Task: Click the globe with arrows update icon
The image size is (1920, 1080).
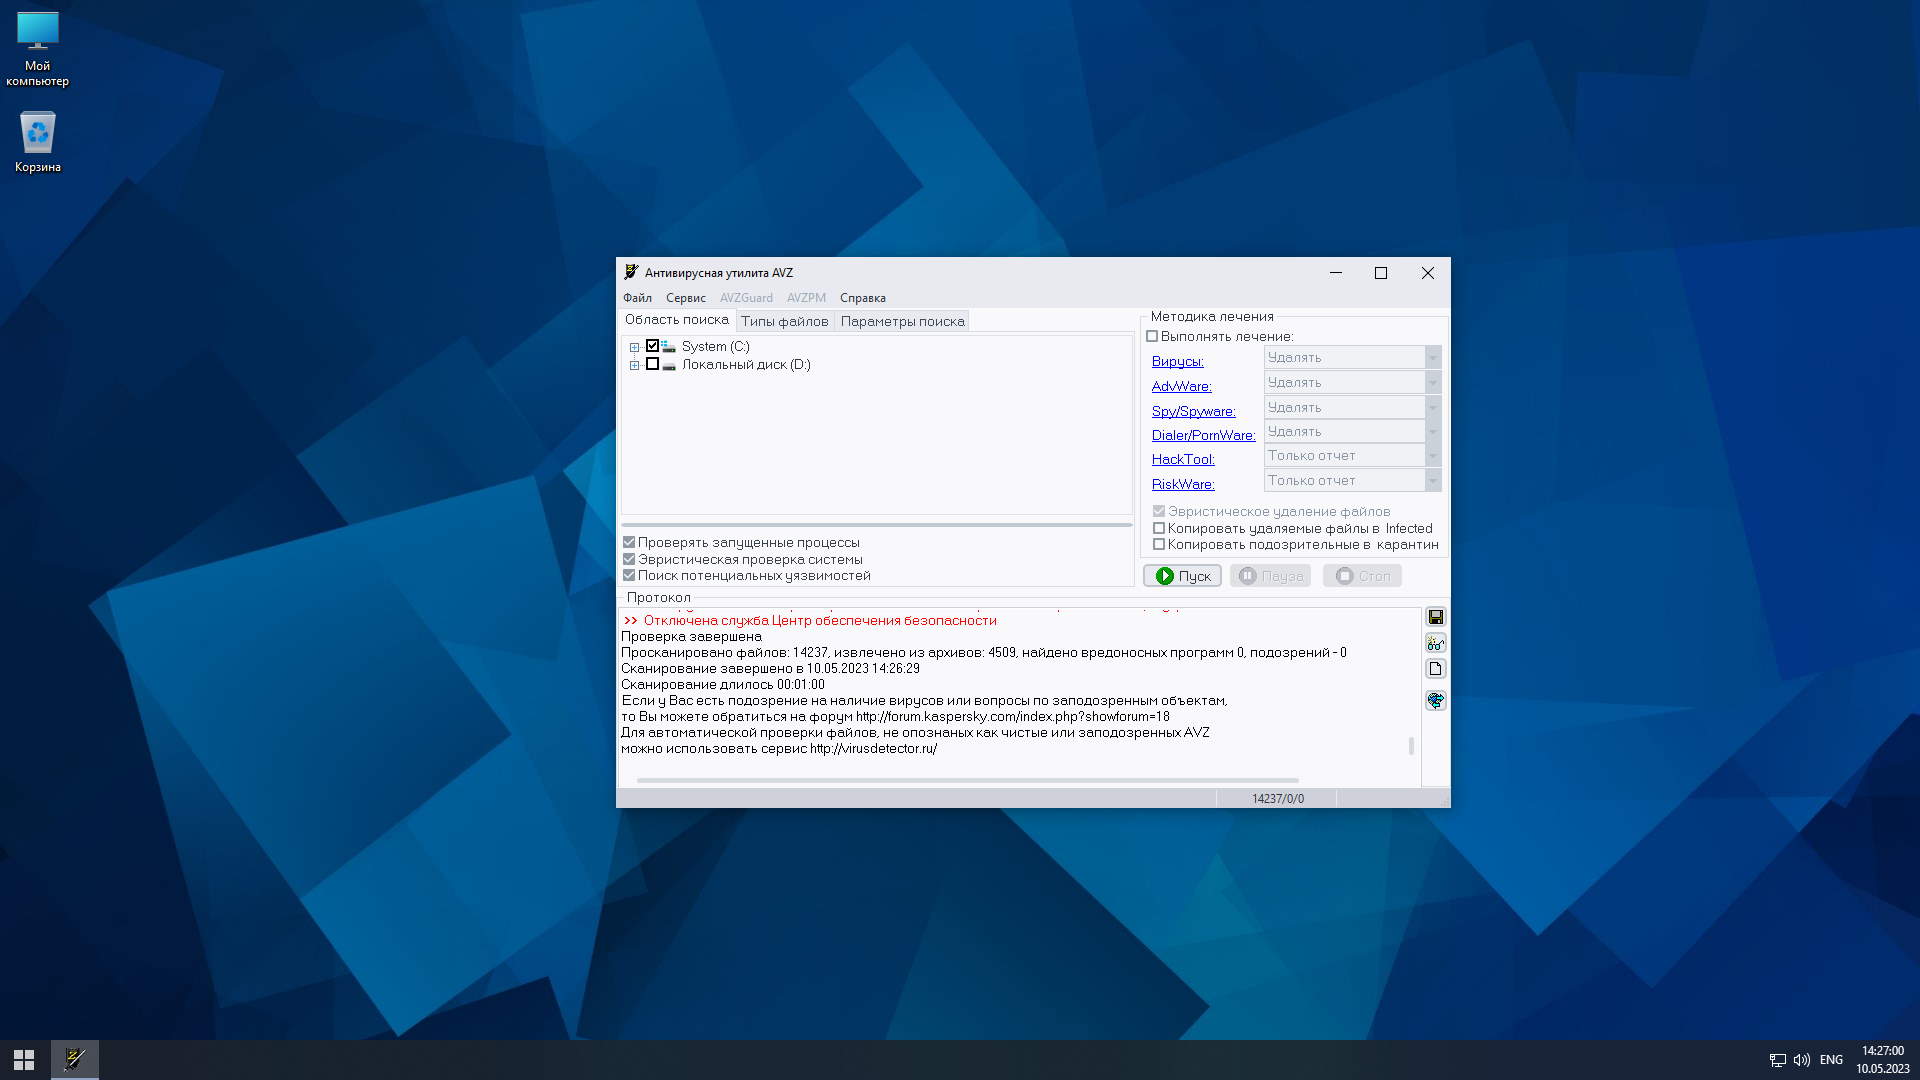Action: click(1435, 700)
